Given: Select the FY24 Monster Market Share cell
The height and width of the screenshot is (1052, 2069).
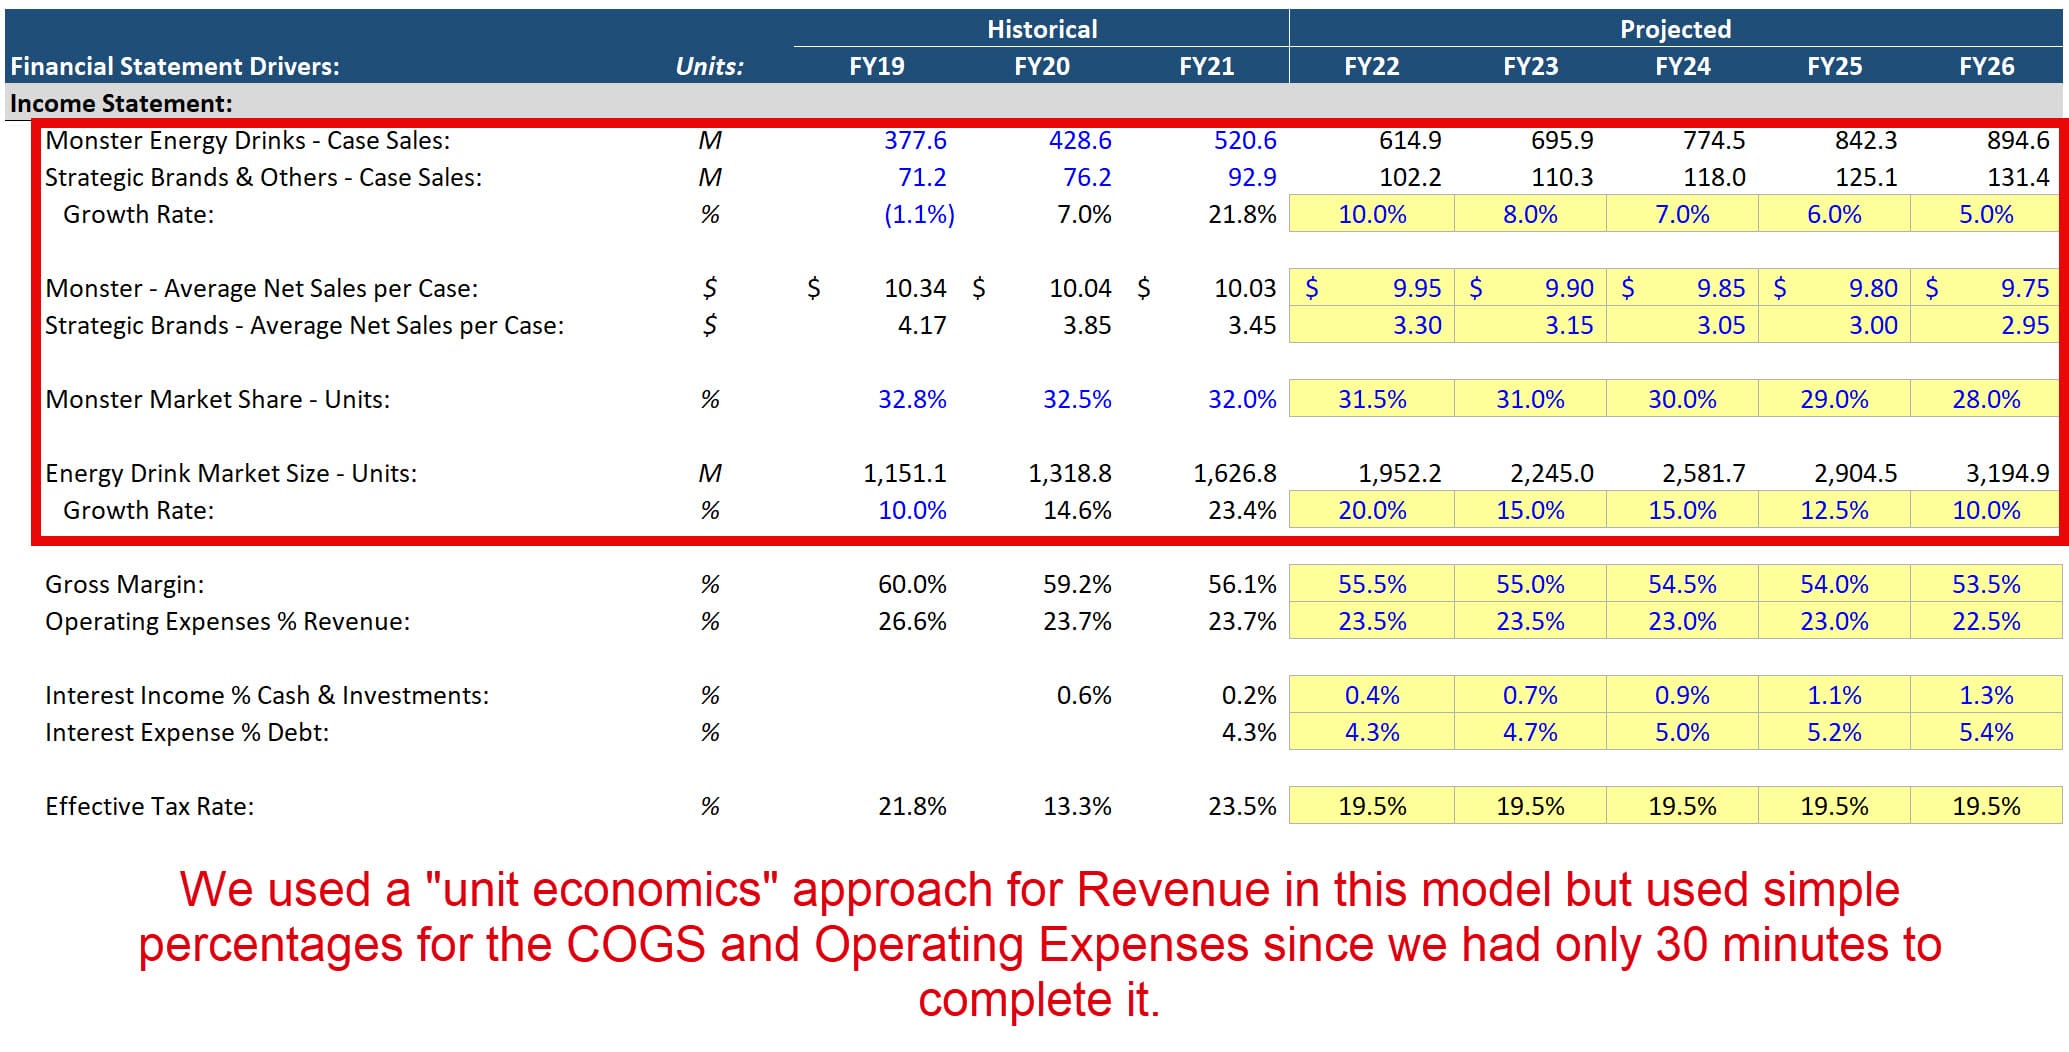Looking at the screenshot, I should click(x=1683, y=398).
